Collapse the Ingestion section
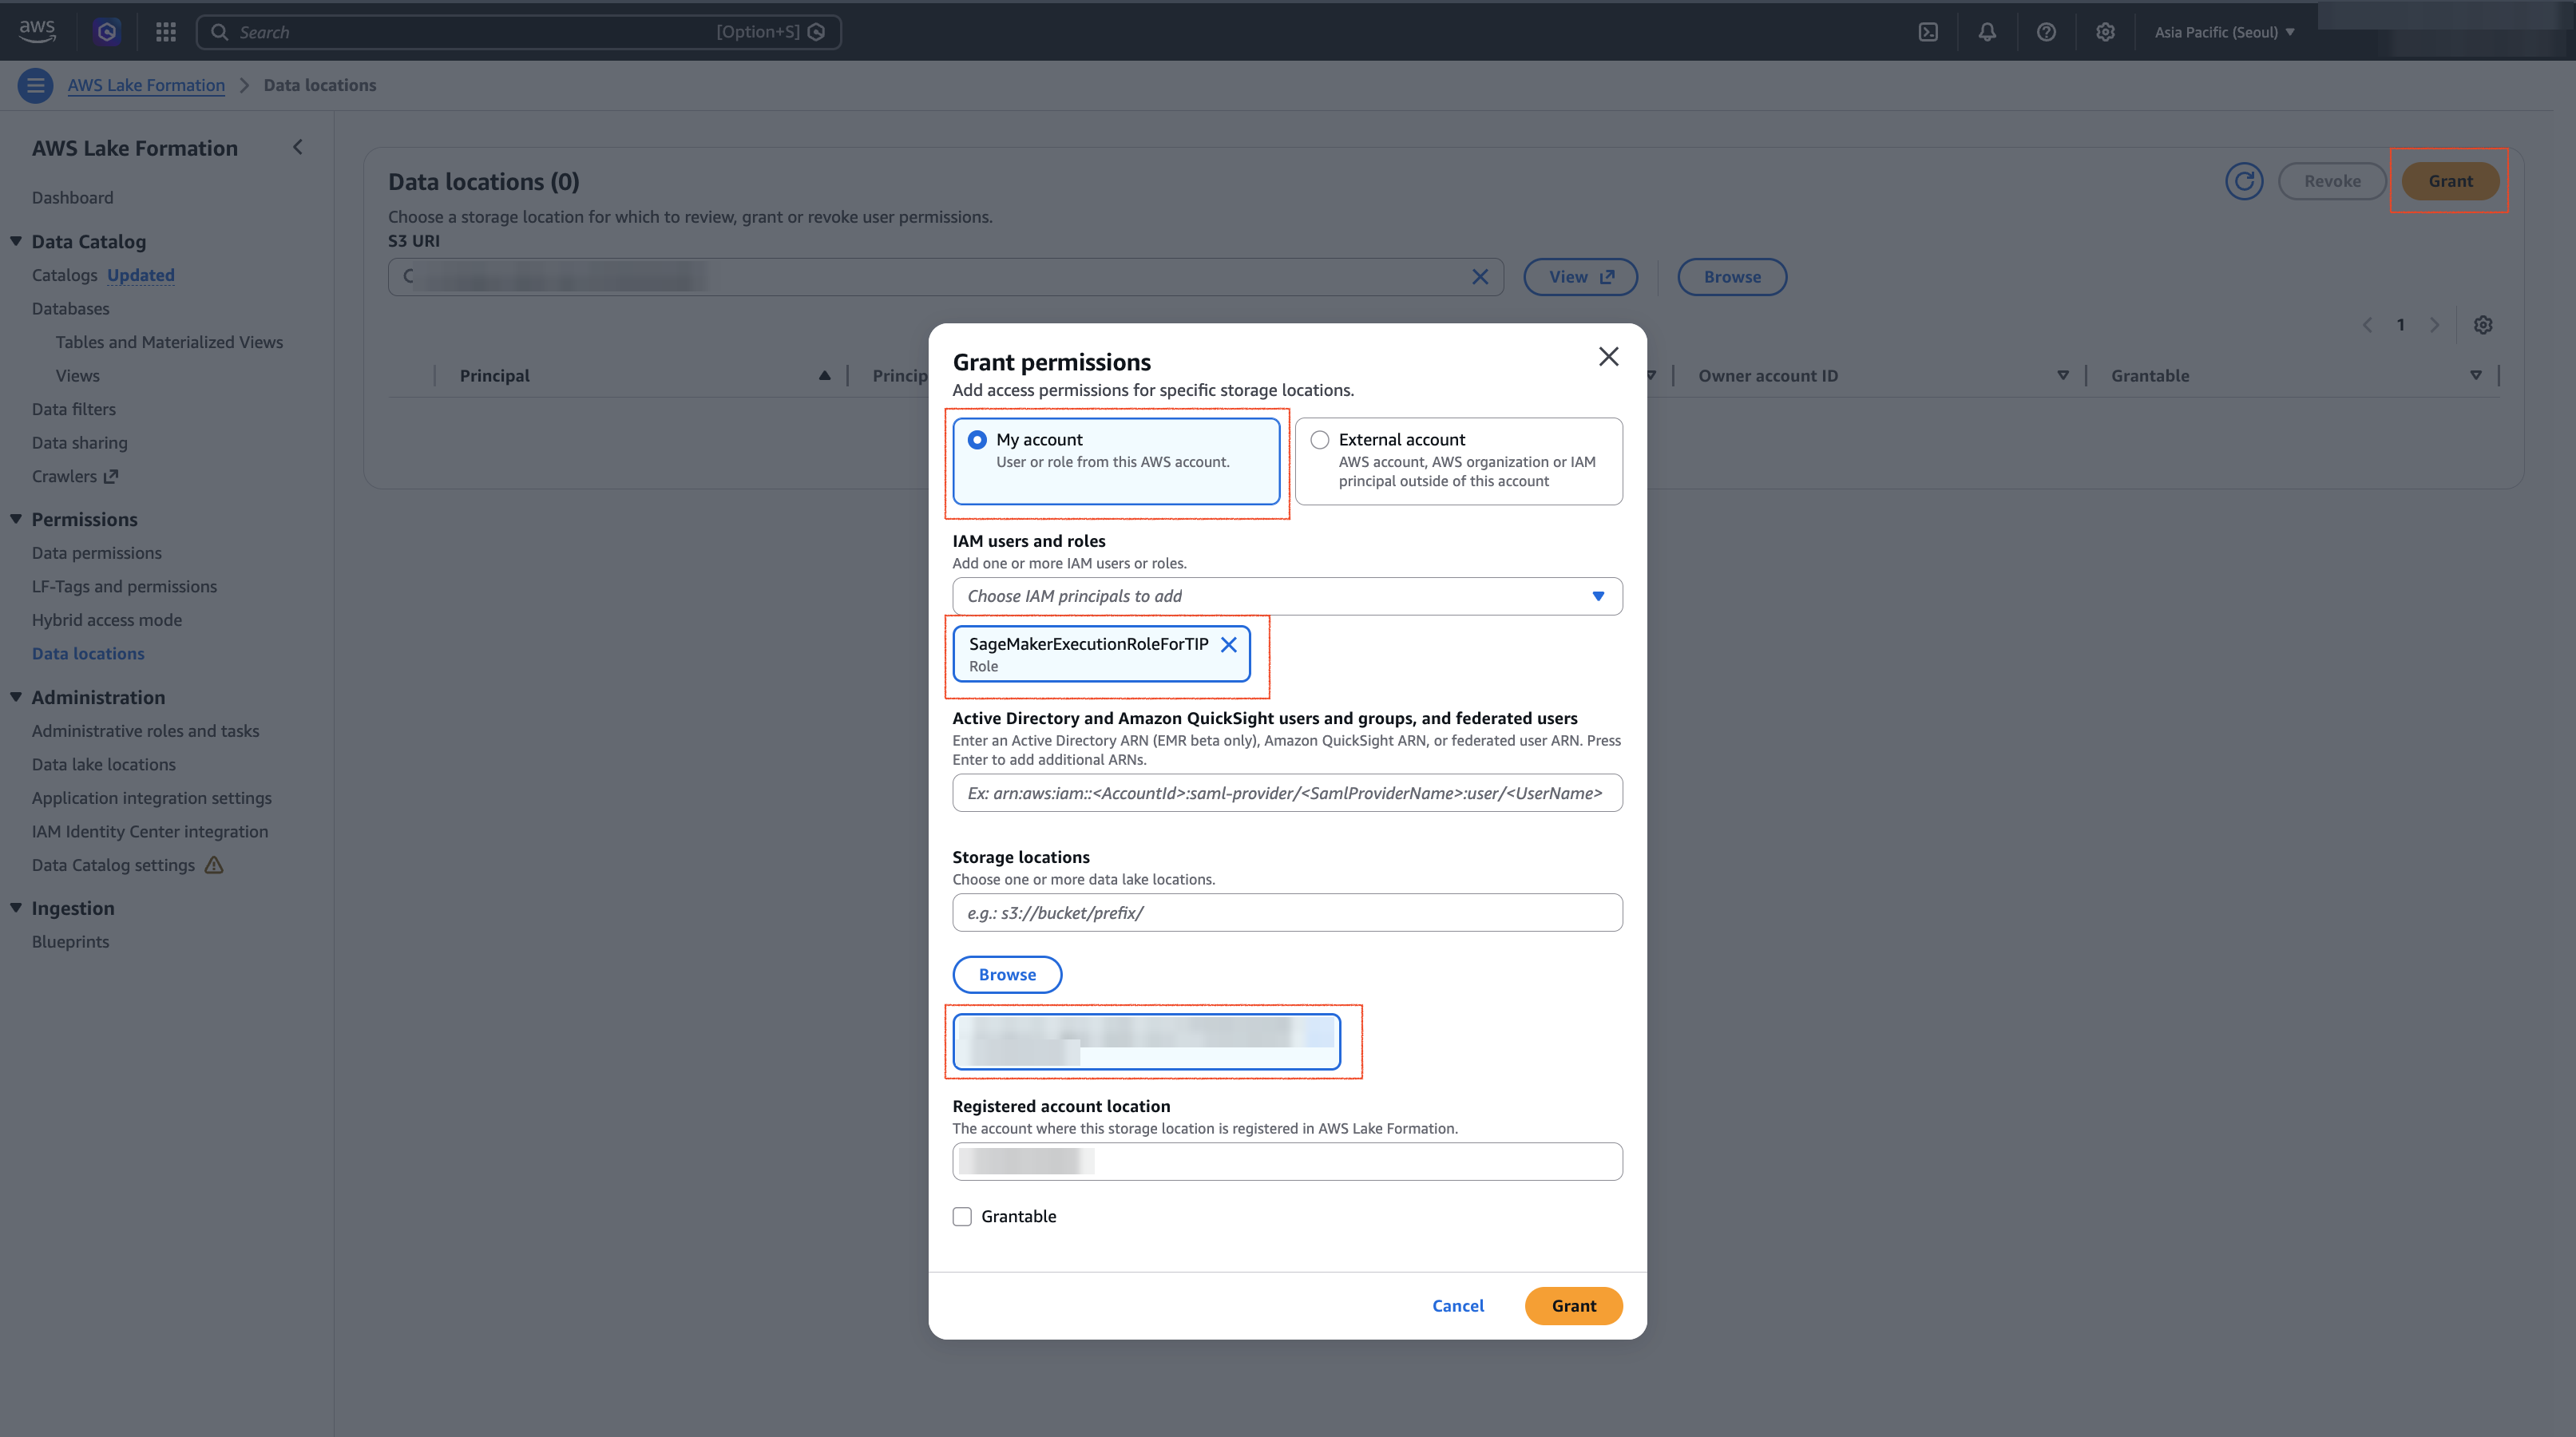2576x1437 pixels. pos(16,908)
